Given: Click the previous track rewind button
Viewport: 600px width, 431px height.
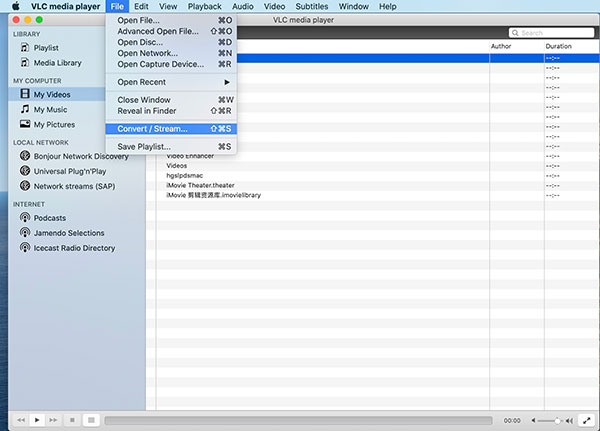Looking at the screenshot, I should pos(21,420).
